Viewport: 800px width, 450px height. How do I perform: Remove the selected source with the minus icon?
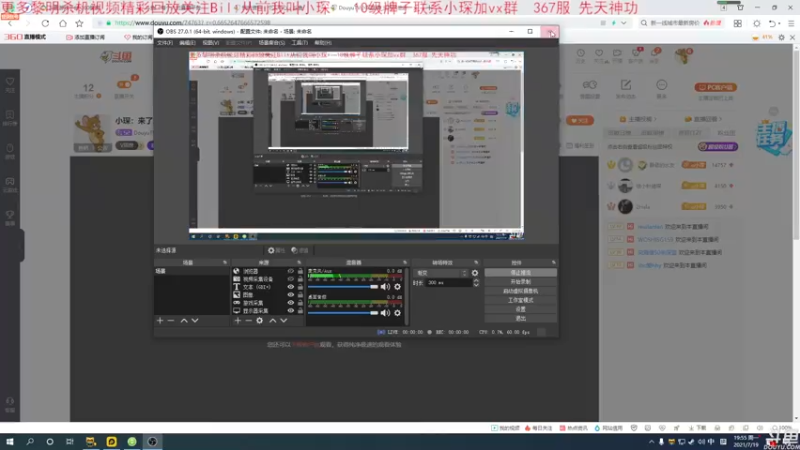[248, 320]
